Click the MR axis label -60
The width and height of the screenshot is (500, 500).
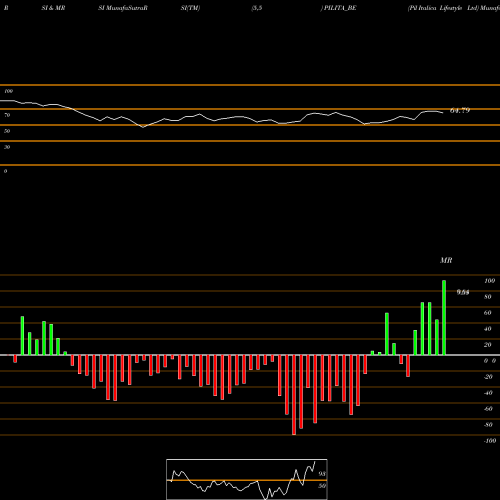click(x=488, y=409)
